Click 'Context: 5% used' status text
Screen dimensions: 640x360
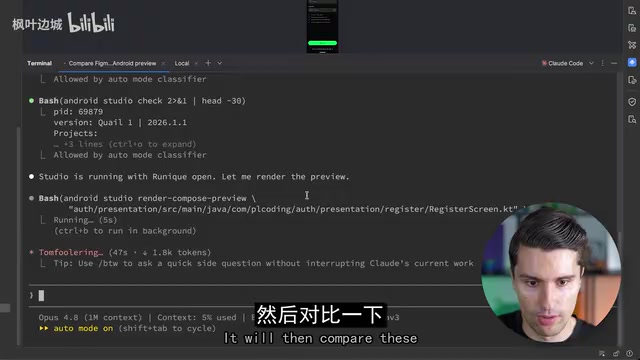[197, 318]
